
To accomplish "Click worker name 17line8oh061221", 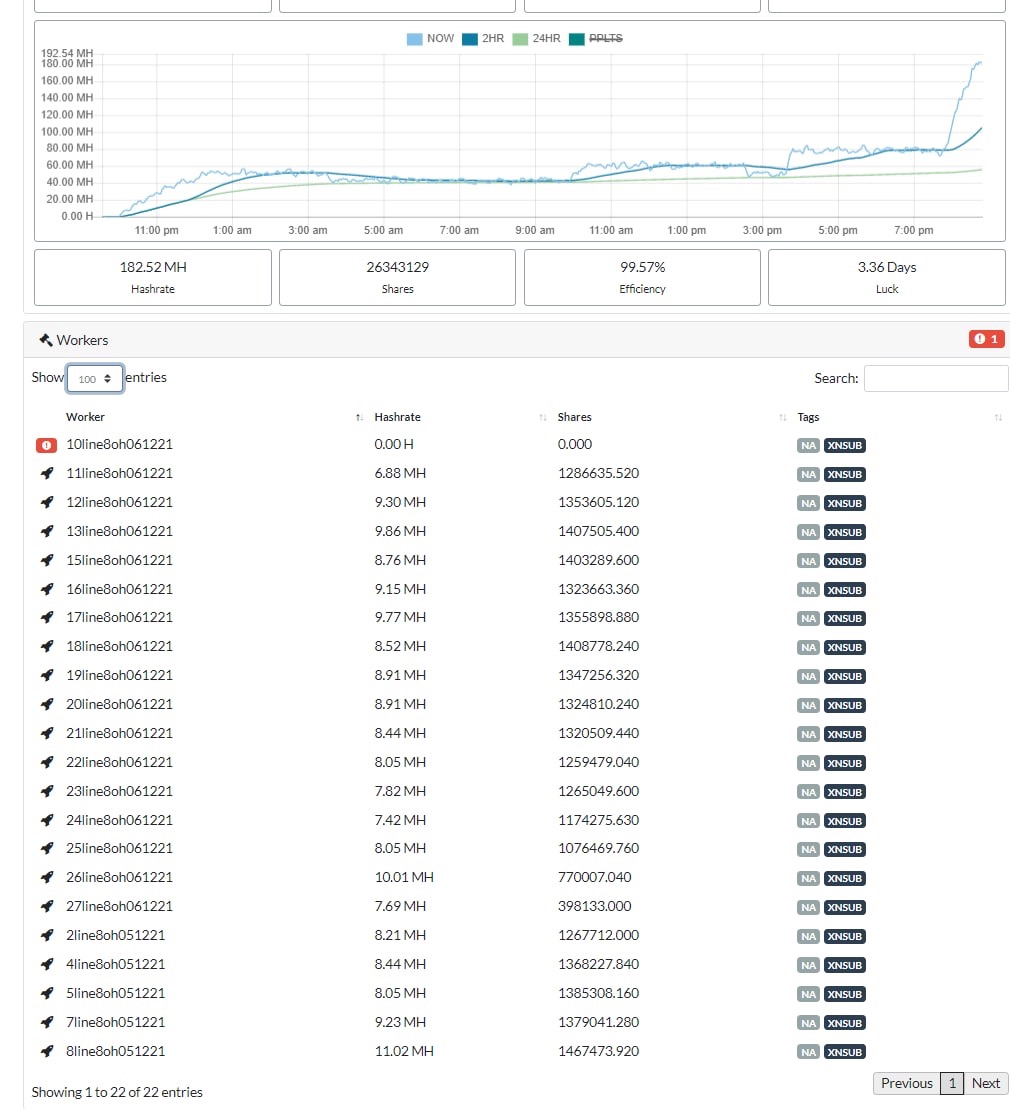I will [120, 618].
